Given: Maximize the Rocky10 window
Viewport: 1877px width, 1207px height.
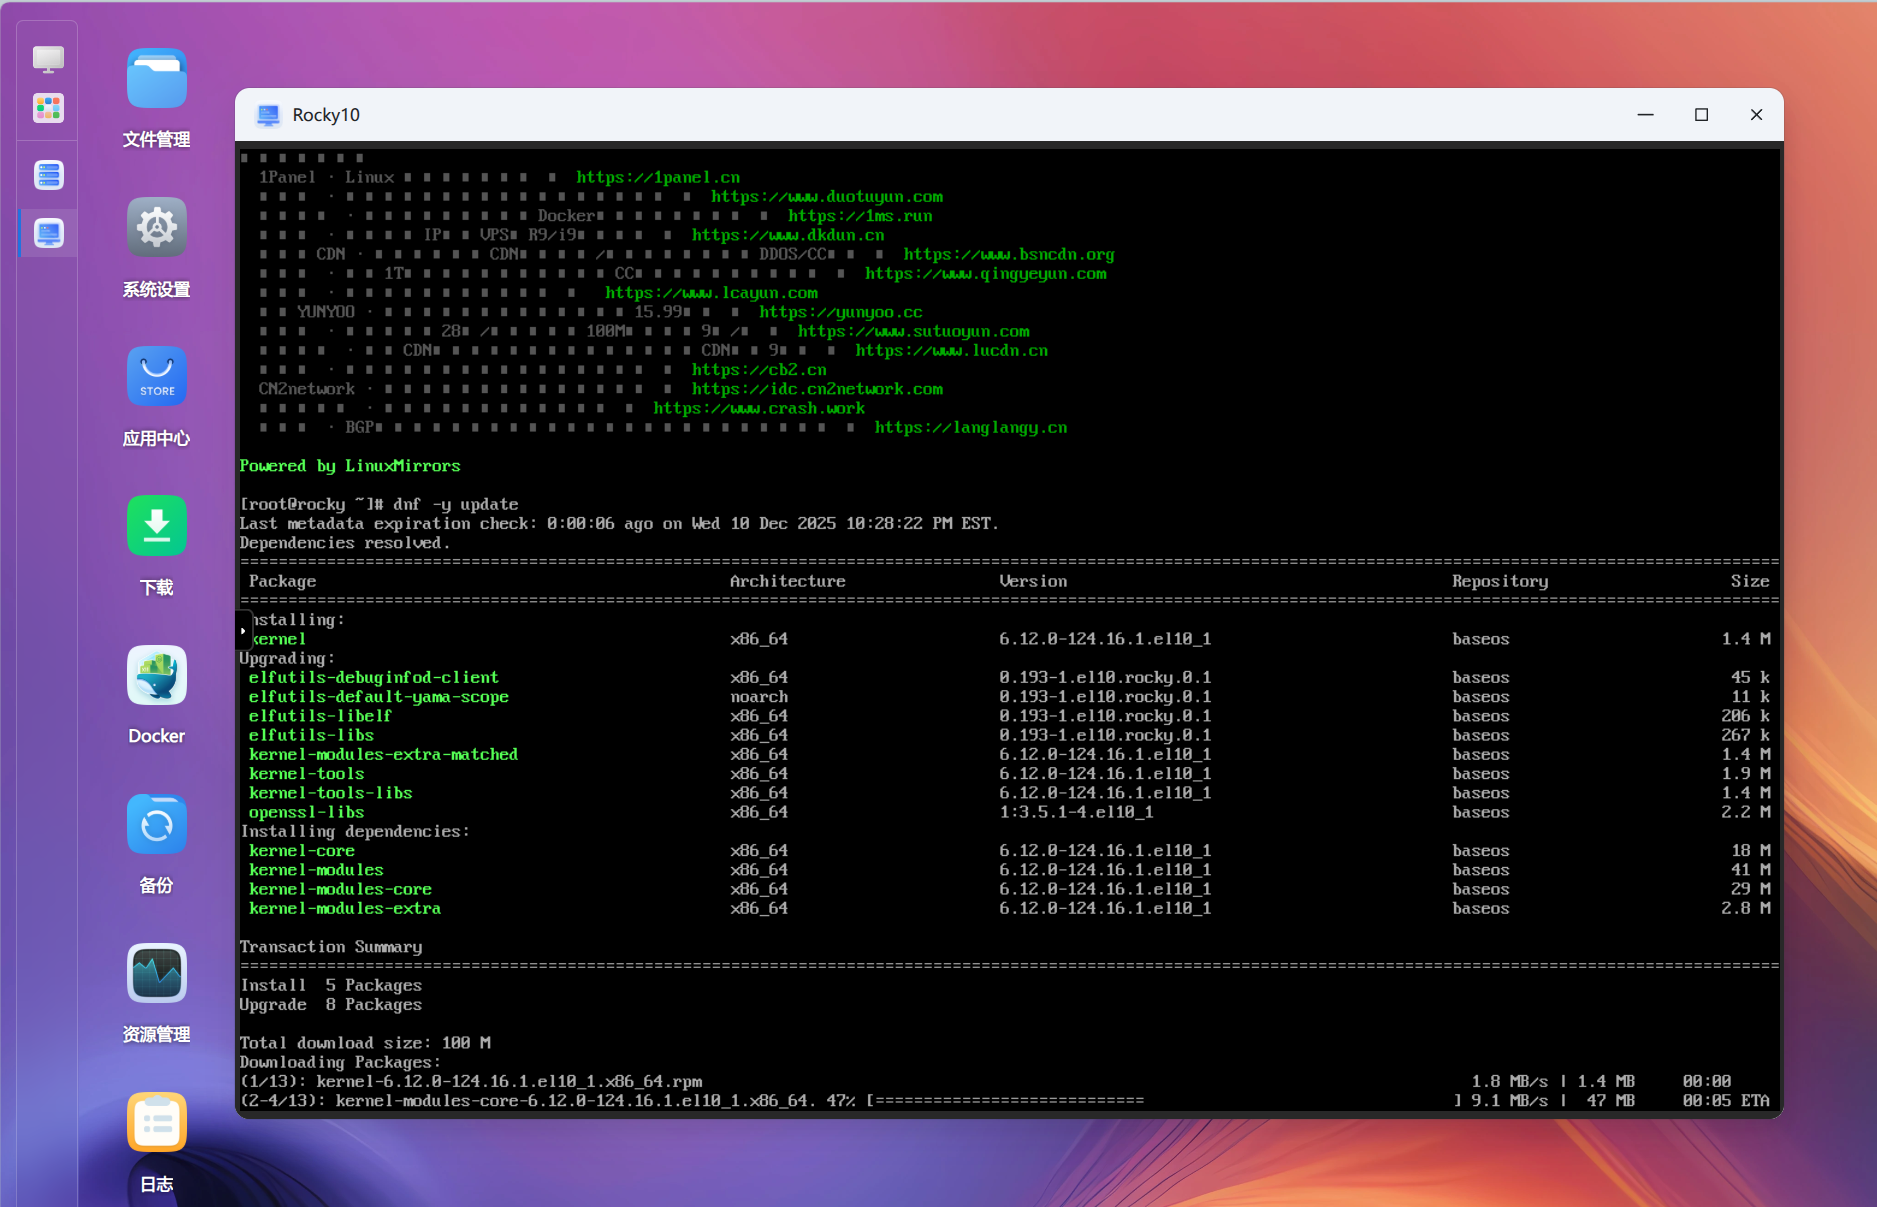Looking at the screenshot, I should (x=1701, y=115).
